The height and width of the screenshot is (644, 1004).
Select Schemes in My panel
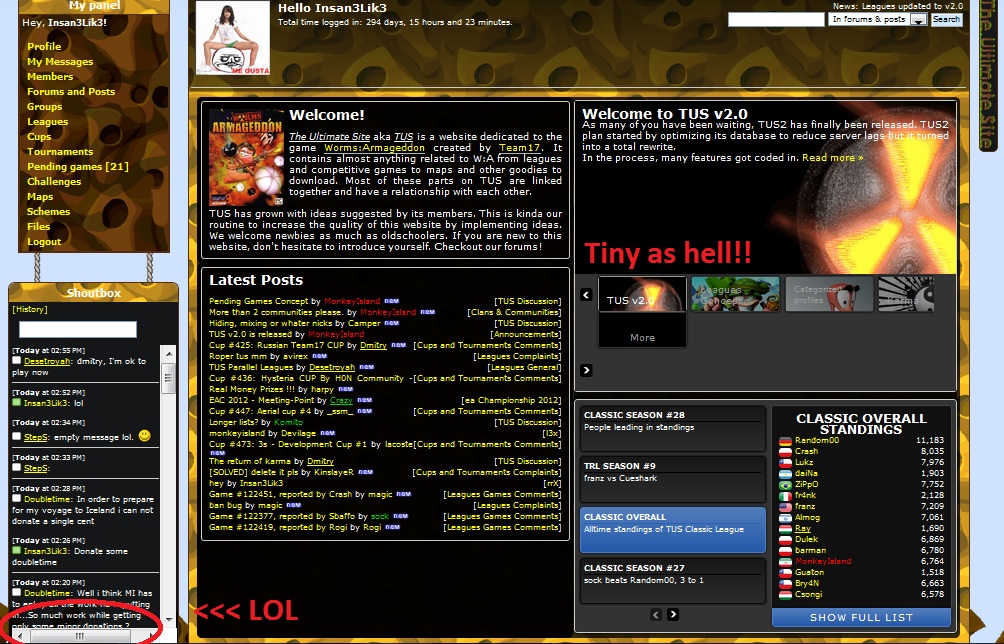pyautogui.click(x=49, y=211)
